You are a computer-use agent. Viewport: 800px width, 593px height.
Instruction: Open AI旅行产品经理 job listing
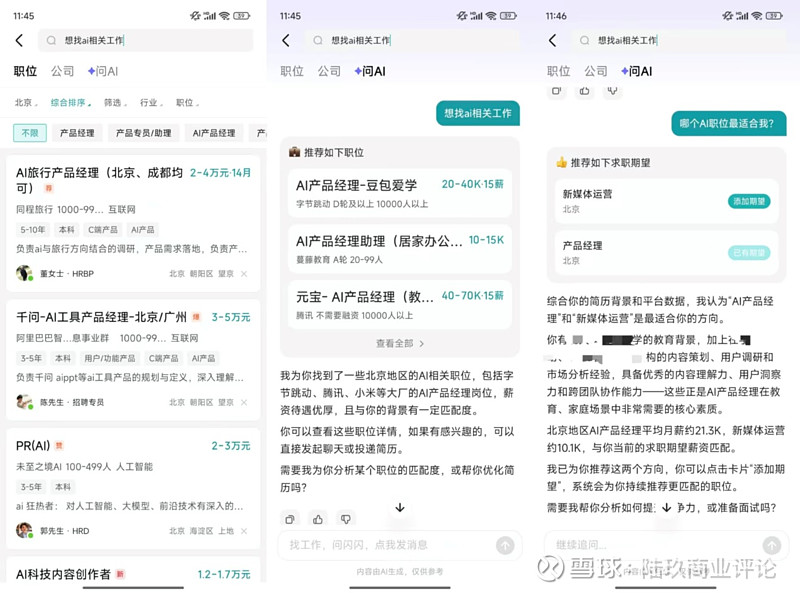[133, 223]
